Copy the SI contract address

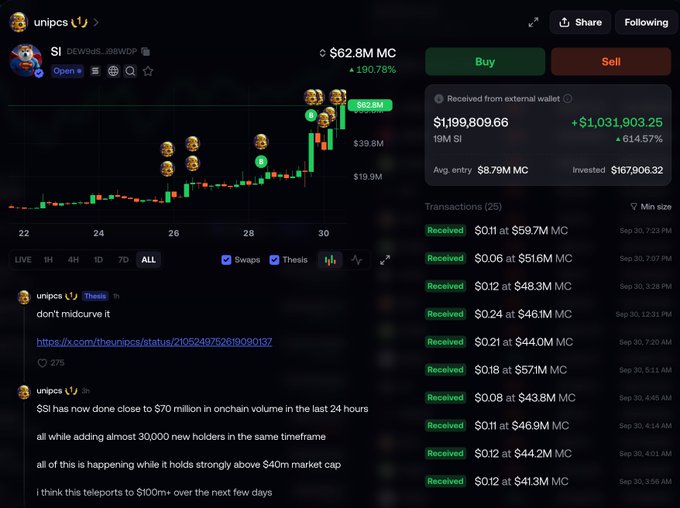coord(146,52)
